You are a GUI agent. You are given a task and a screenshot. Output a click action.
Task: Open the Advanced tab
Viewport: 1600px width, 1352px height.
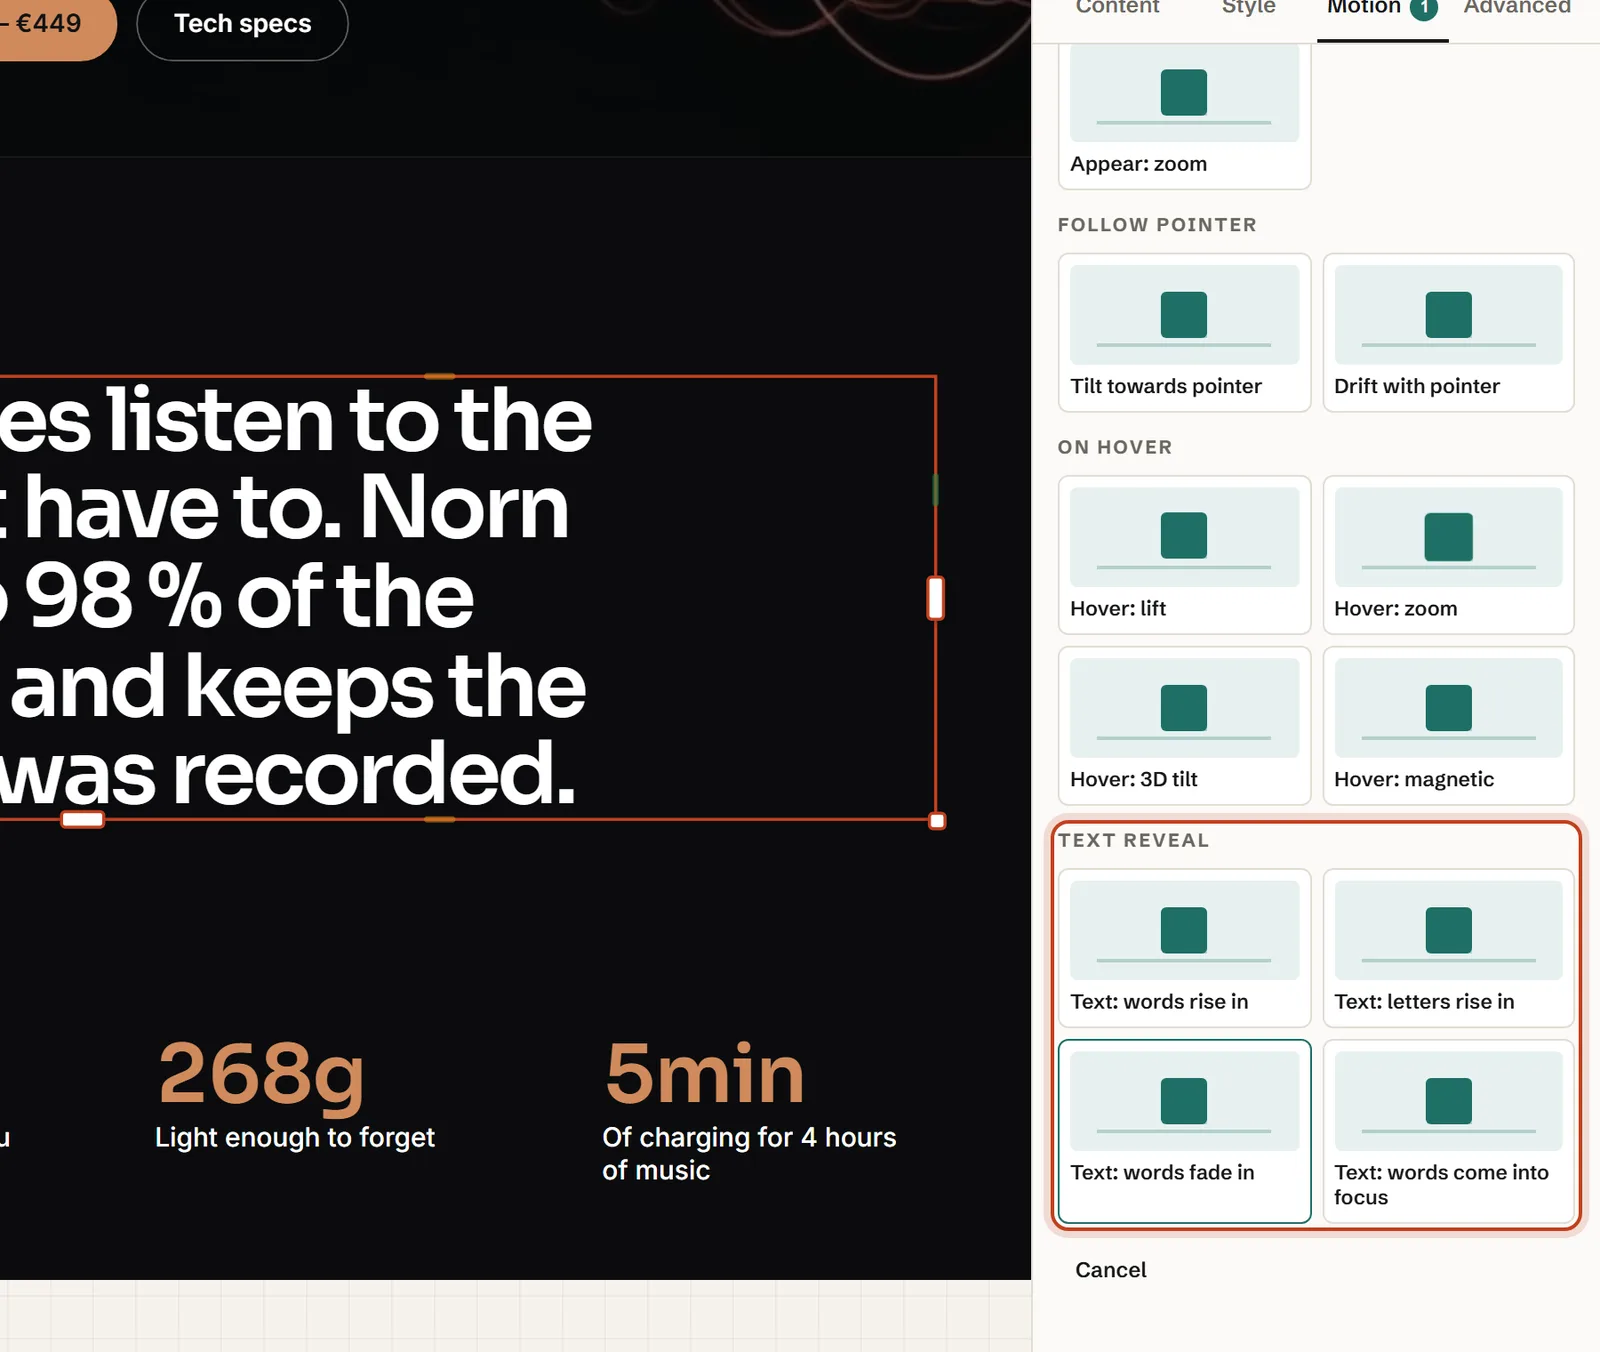[1517, 8]
